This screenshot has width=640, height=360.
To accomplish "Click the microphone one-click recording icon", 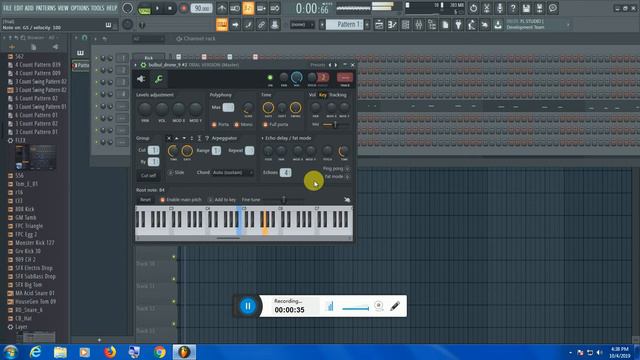I will click(500, 8).
